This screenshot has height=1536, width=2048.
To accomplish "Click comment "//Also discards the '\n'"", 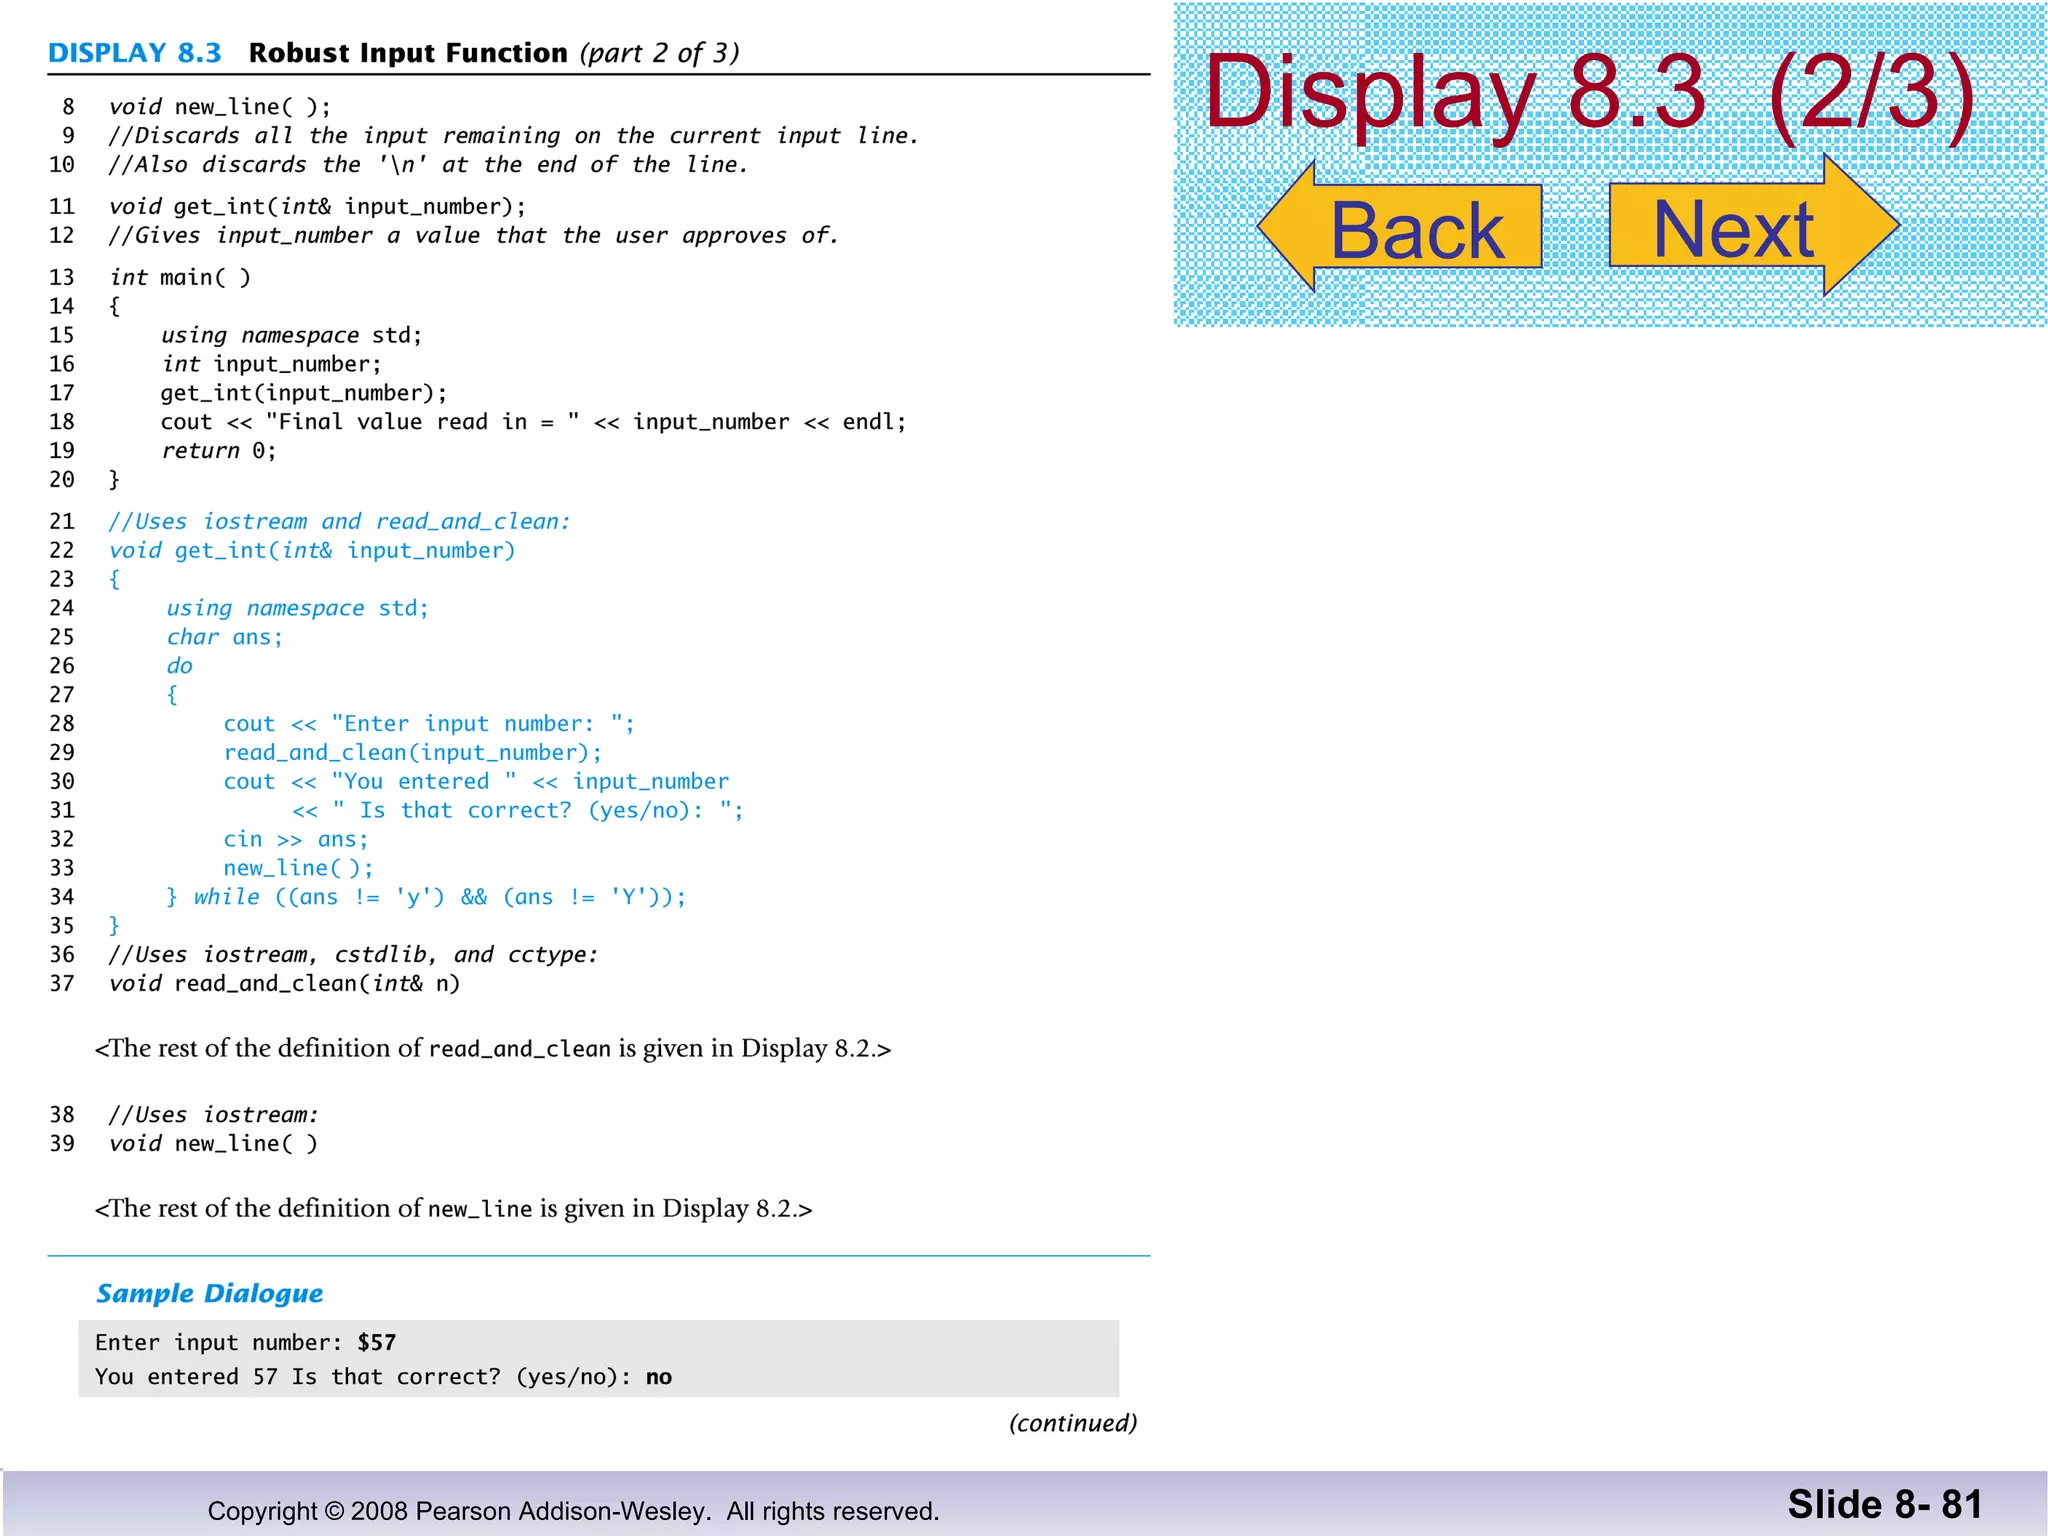I will (x=429, y=165).
